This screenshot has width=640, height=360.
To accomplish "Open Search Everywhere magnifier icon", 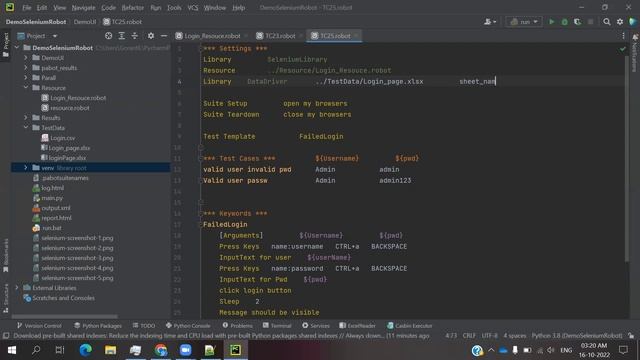I will click(607, 22).
